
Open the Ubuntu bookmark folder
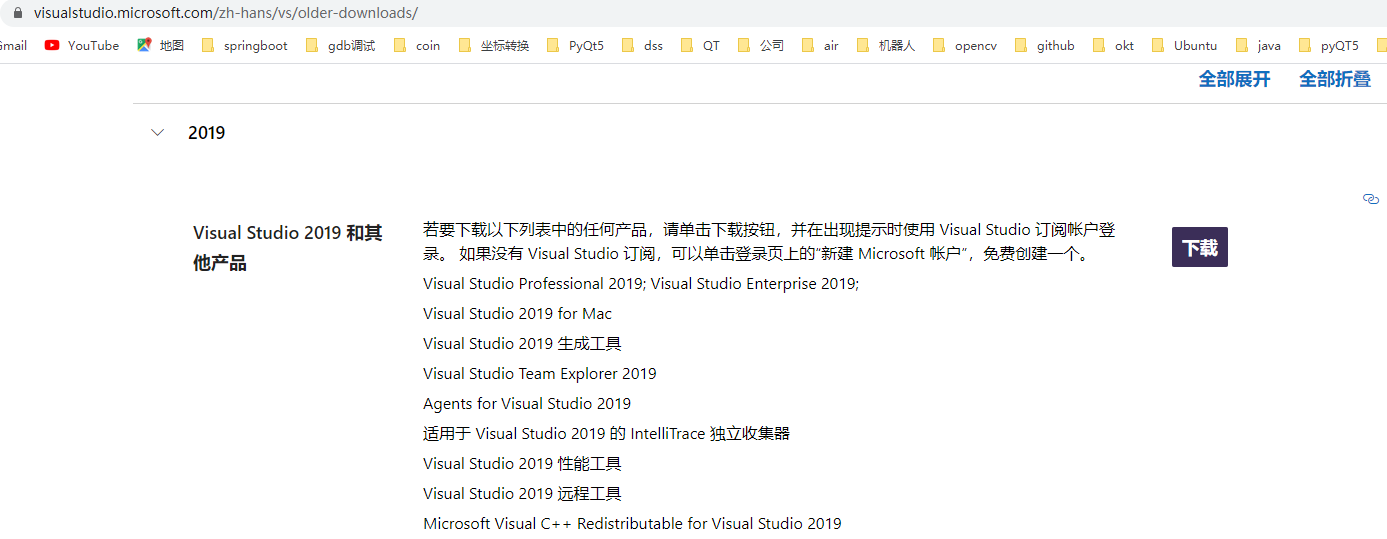(x=1185, y=45)
